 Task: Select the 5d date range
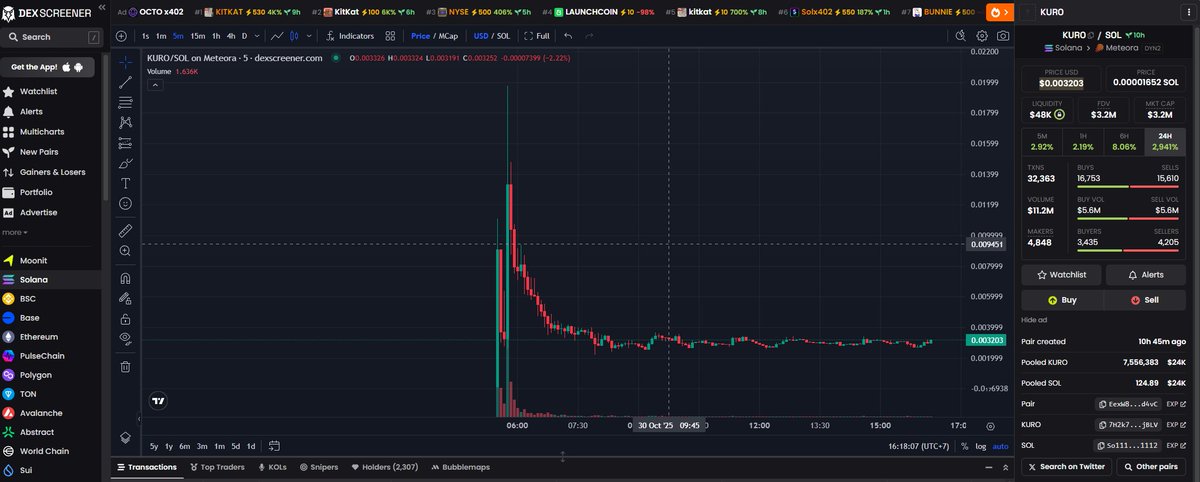[235, 446]
